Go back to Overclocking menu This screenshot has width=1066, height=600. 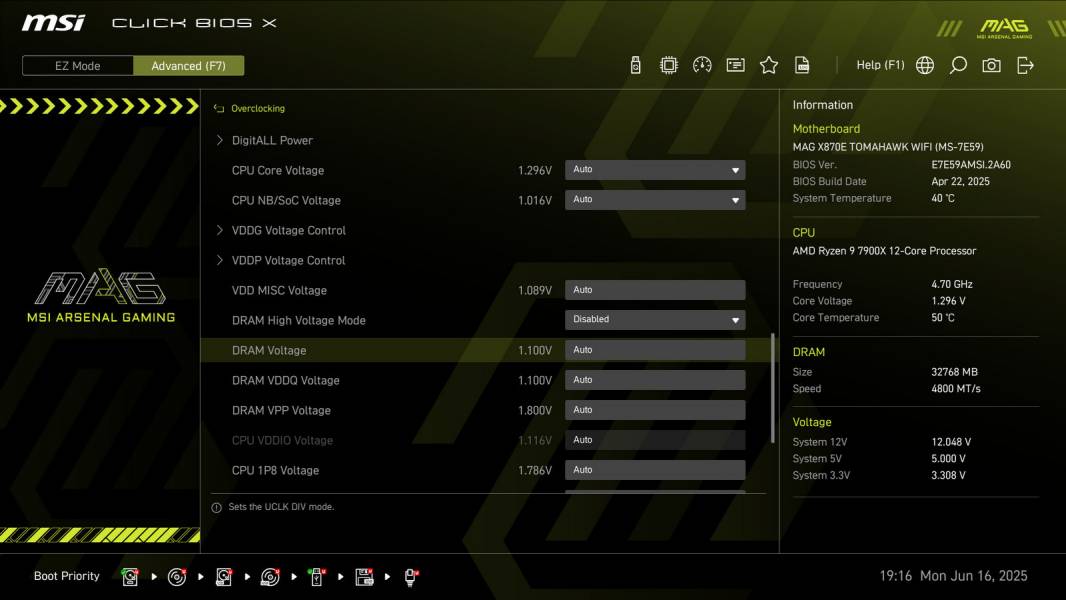pos(258,108)
